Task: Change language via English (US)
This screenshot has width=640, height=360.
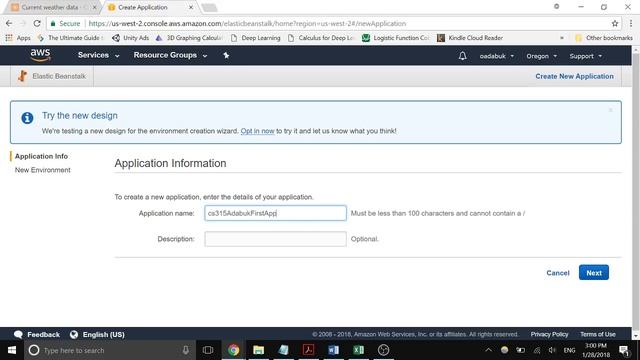Action: point(97,334)
